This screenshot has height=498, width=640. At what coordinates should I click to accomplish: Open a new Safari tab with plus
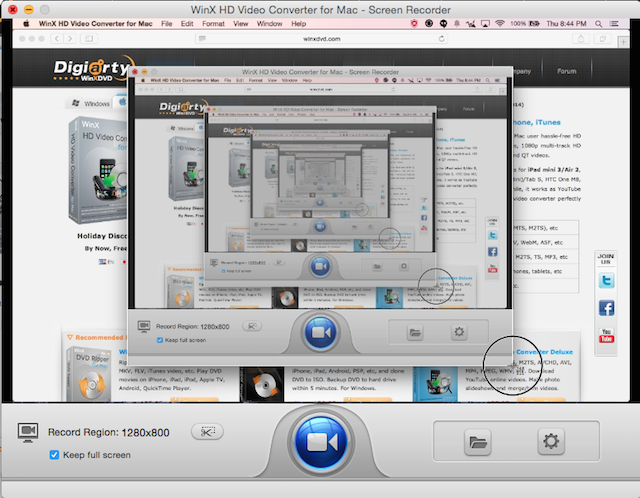click(x=623, y=42)
